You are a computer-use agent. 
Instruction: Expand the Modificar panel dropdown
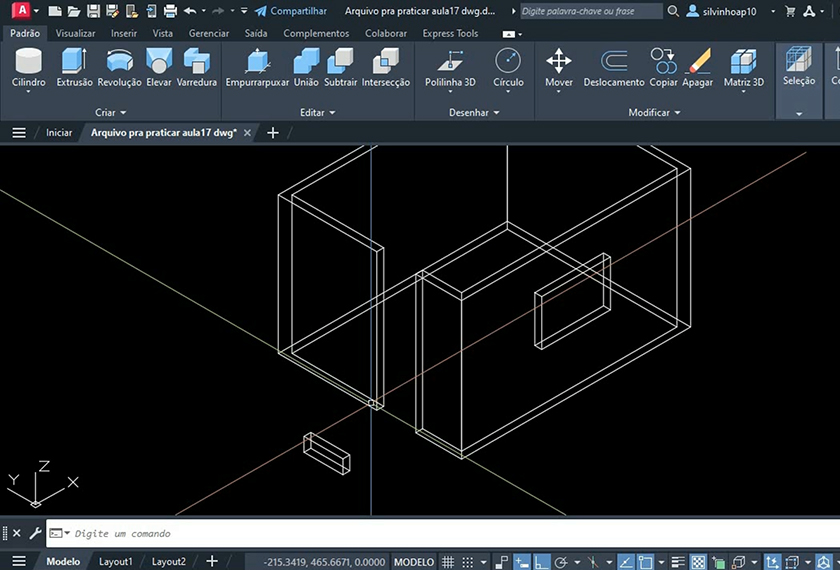click(x=654, y=113)
